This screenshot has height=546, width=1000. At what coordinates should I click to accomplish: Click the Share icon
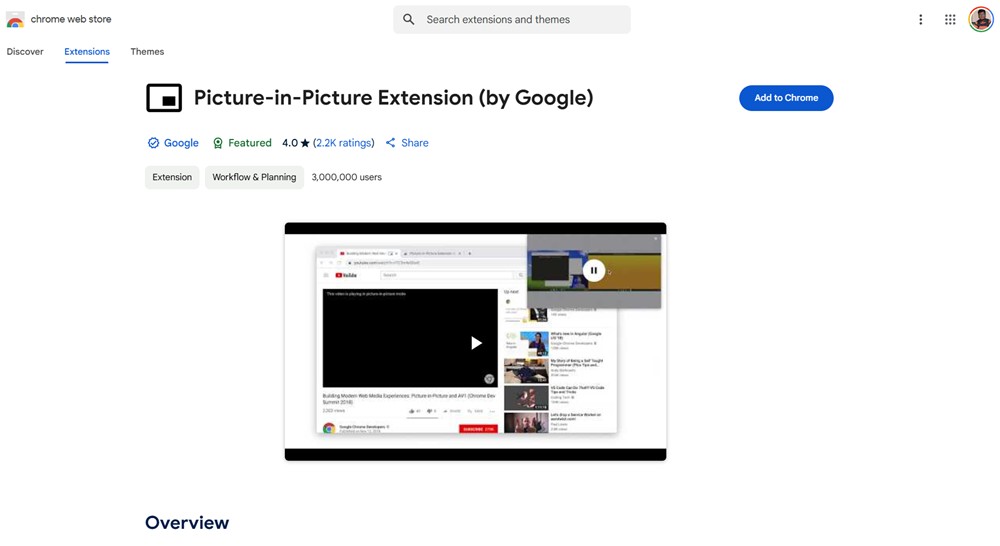pyautogui.click(x=390, y=143)
